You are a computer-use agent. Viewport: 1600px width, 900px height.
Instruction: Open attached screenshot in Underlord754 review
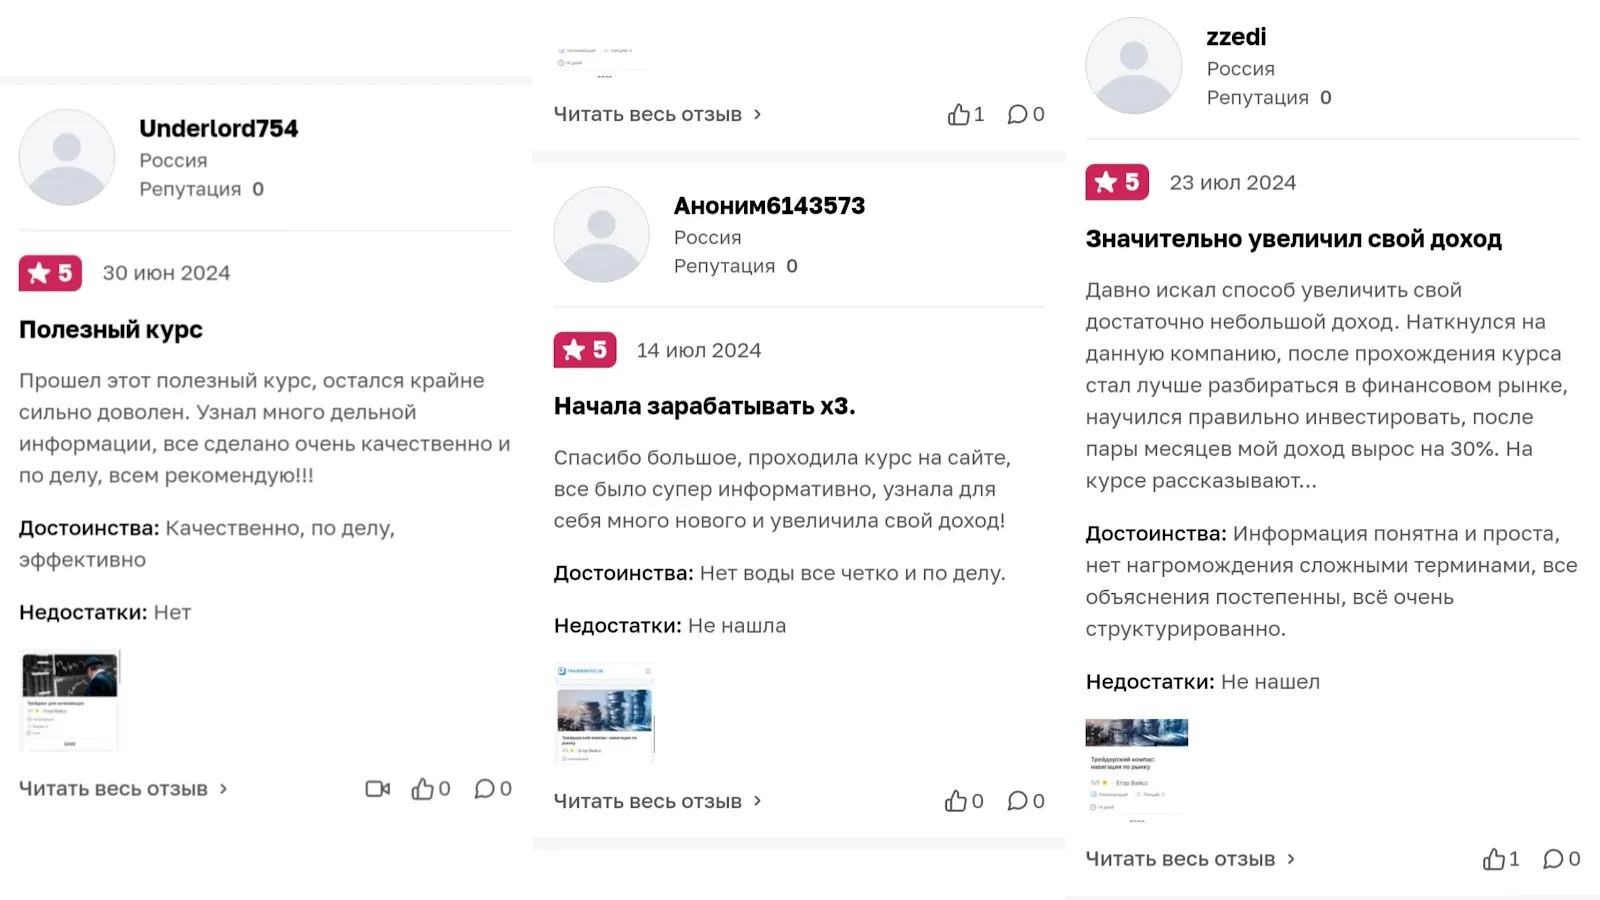[x=70, y=700]
